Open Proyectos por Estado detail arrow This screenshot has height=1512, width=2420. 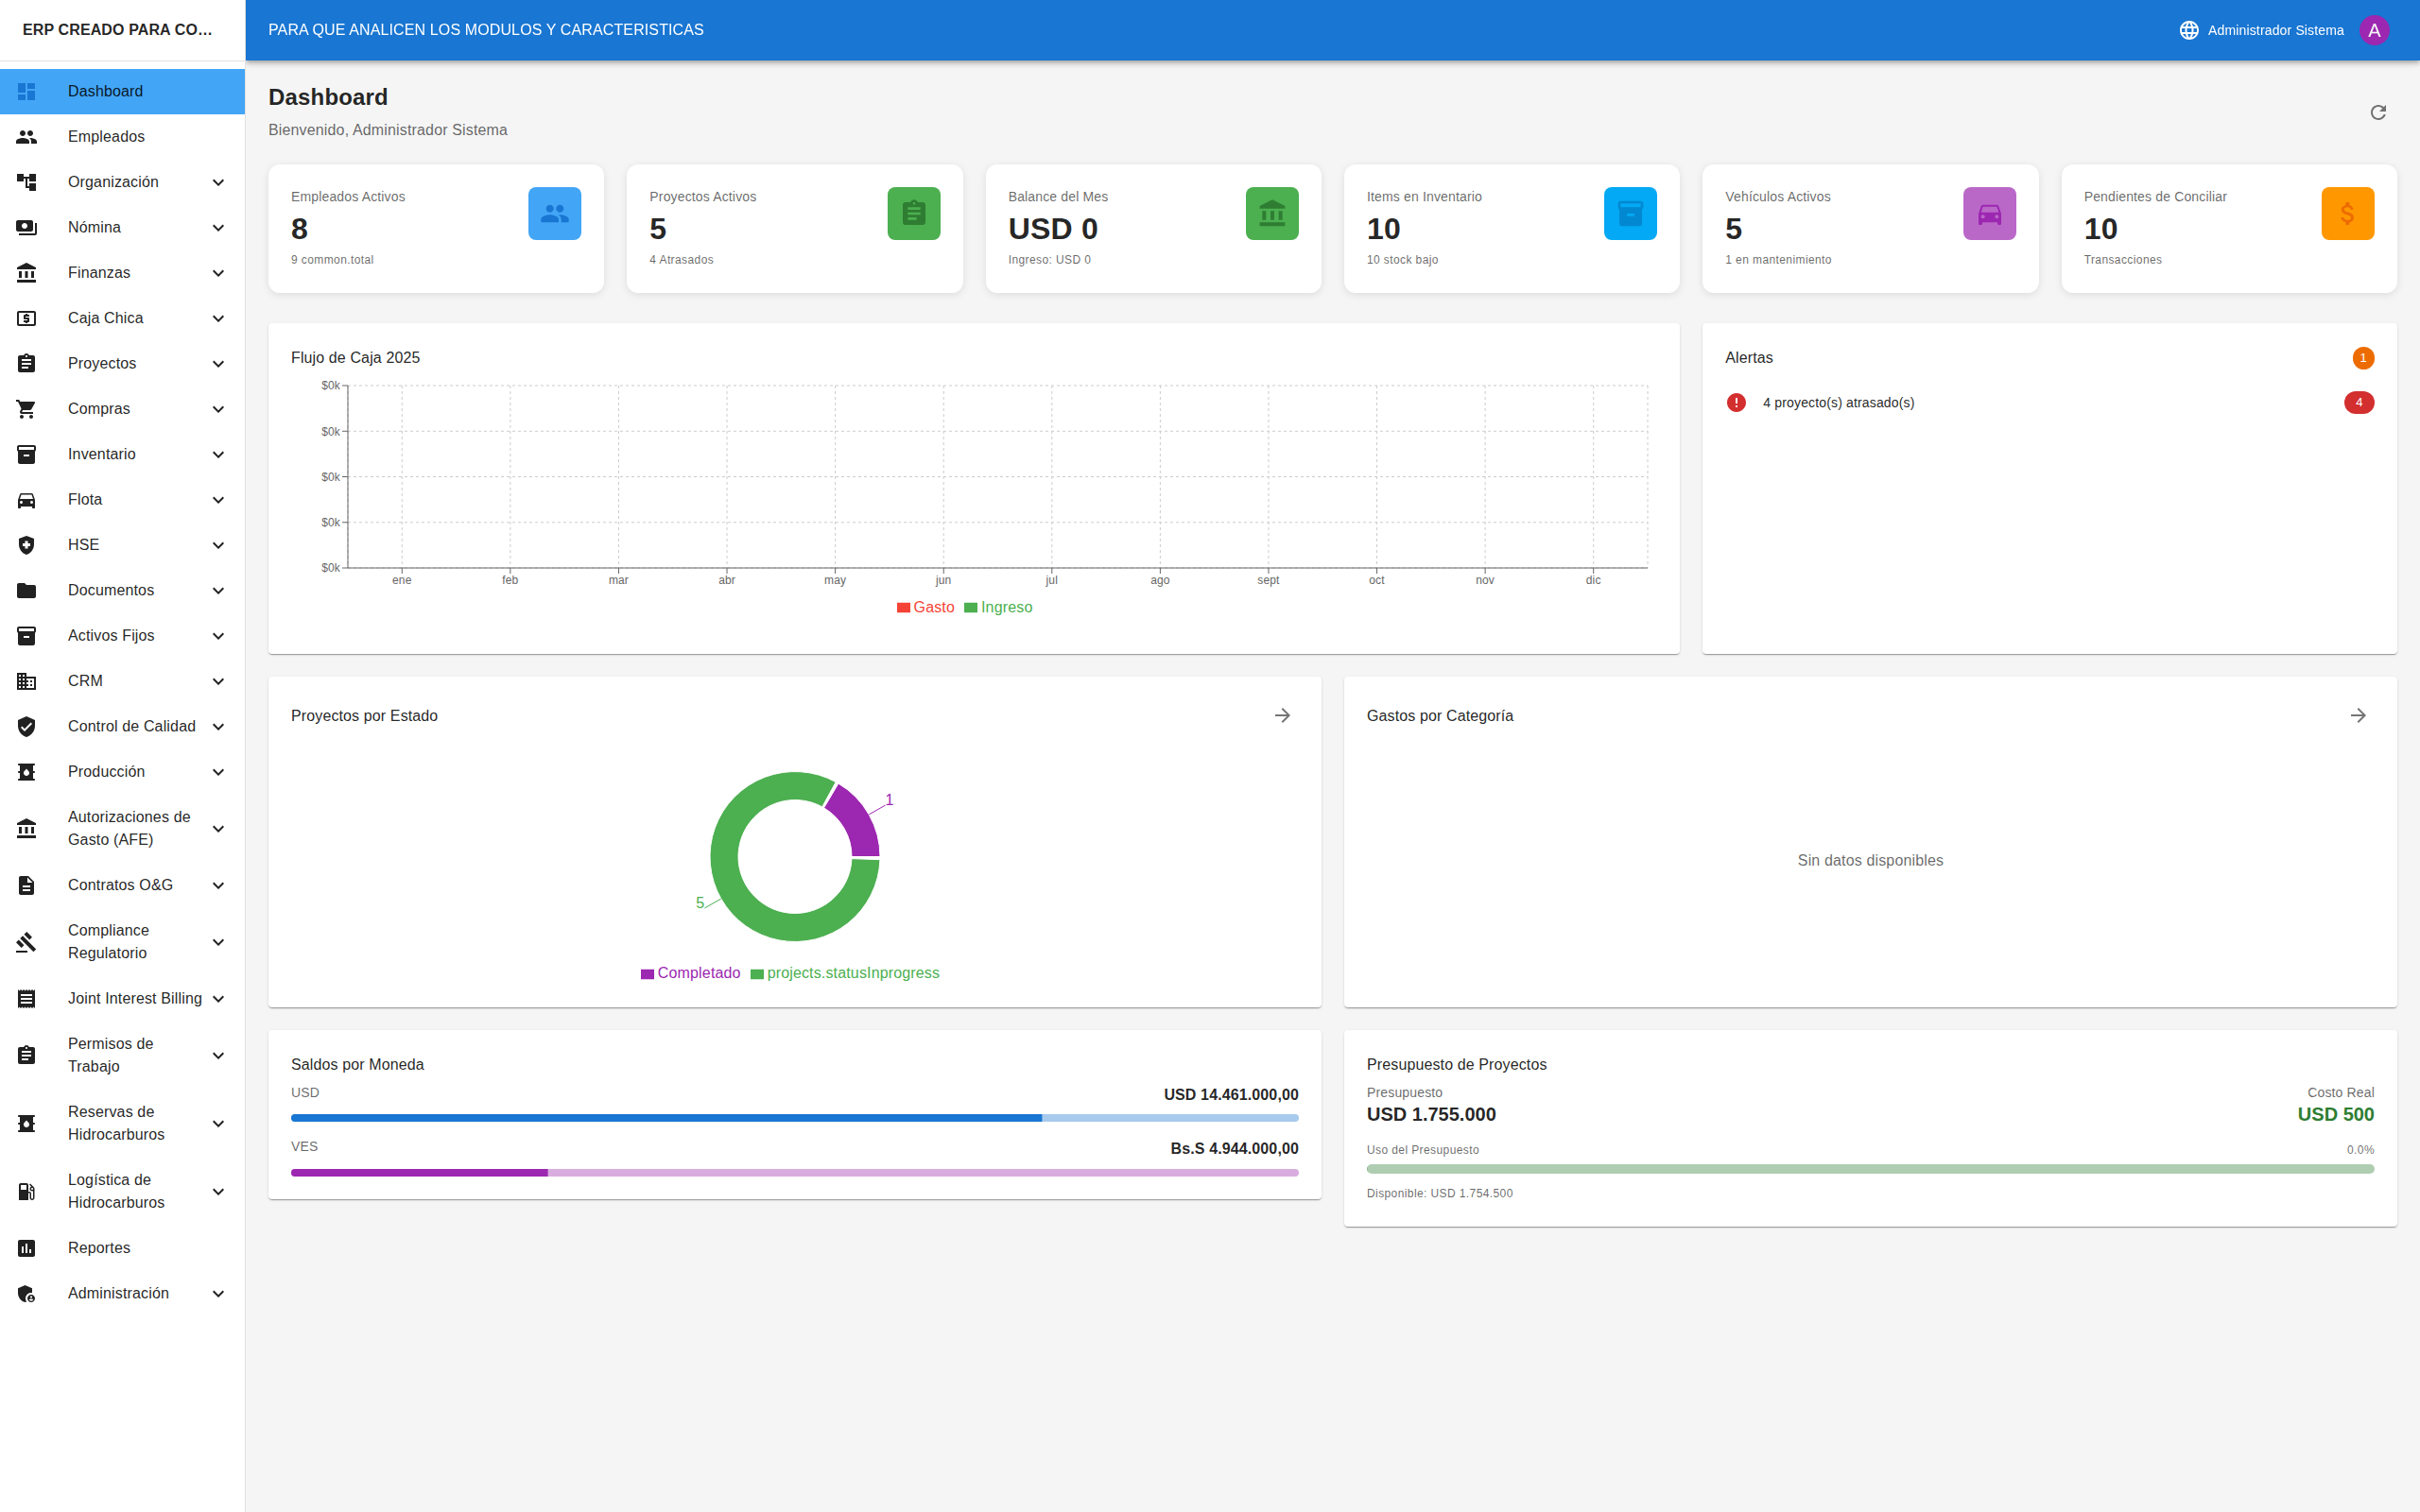[x=1283, y=715]
